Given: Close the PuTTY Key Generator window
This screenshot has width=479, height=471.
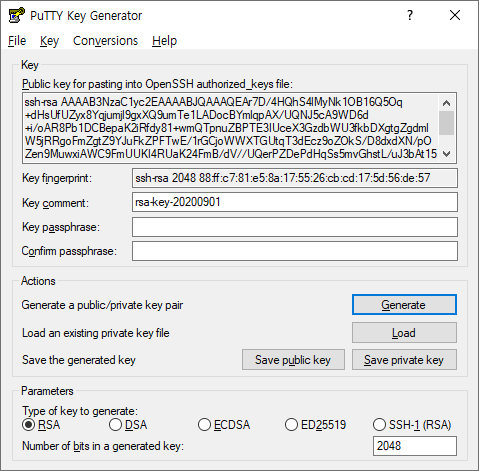Looking at the screenshot, I should (x=455, y=15).
